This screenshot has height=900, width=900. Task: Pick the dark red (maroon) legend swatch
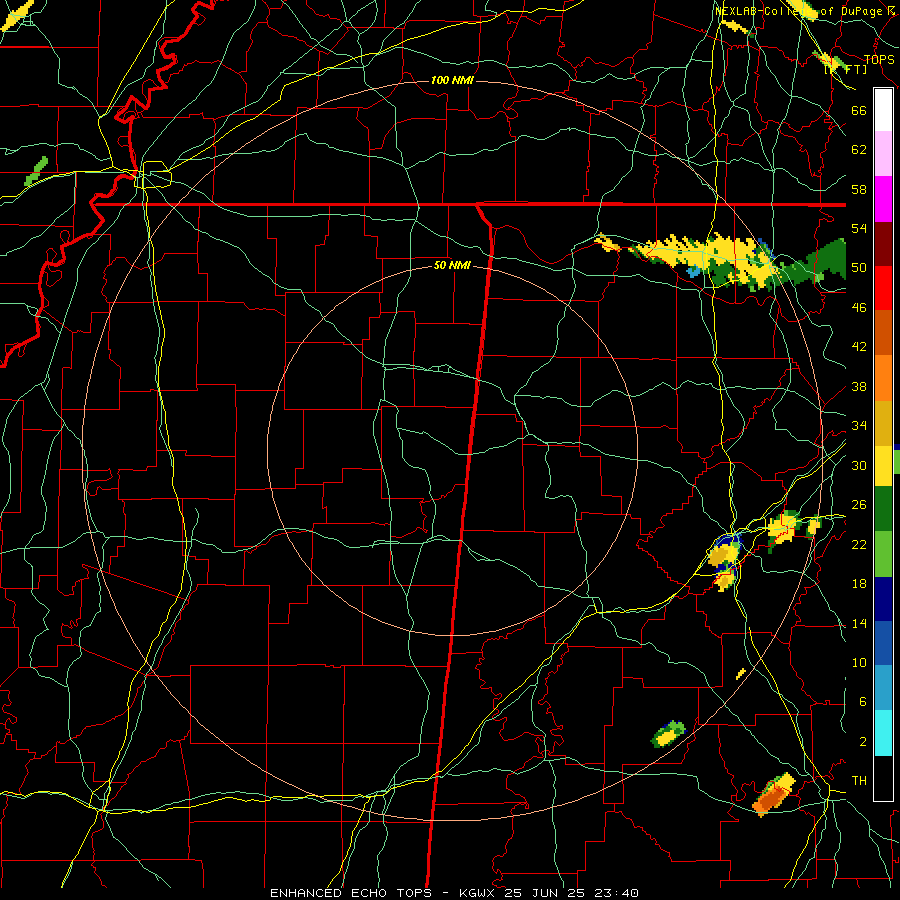click(883, 244)
